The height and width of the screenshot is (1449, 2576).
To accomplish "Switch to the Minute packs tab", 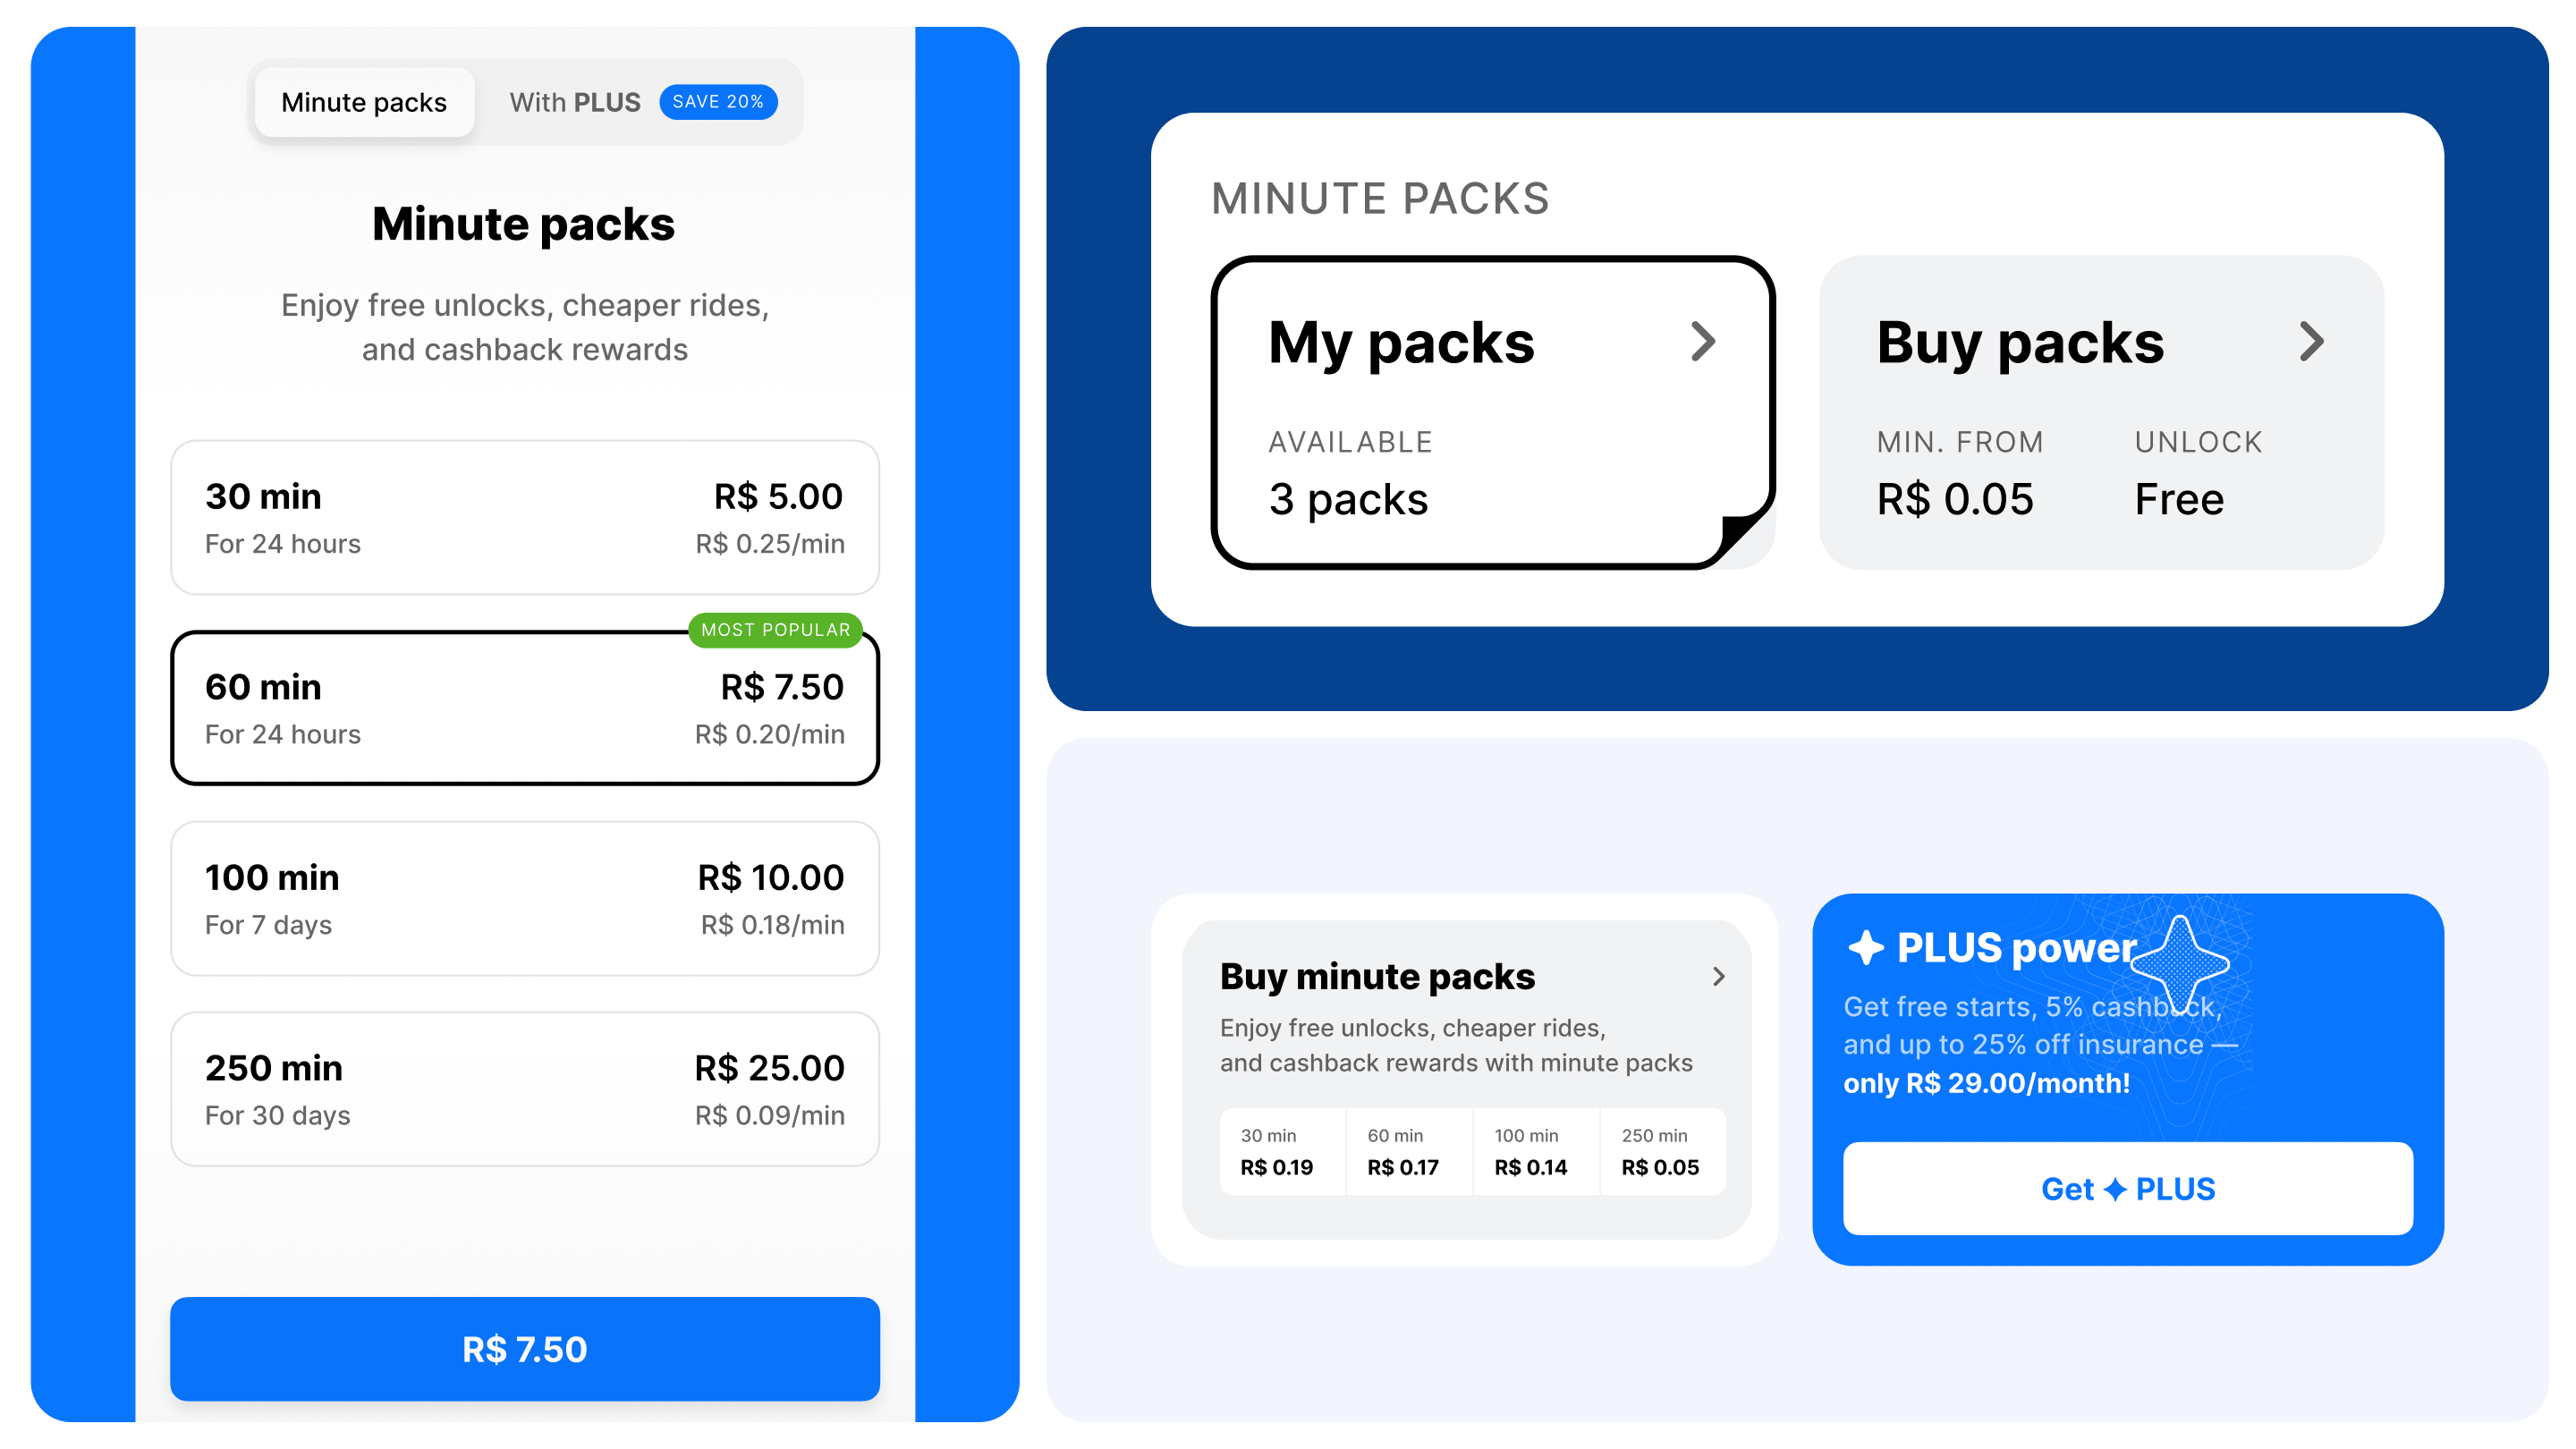I will pos(364,102).
